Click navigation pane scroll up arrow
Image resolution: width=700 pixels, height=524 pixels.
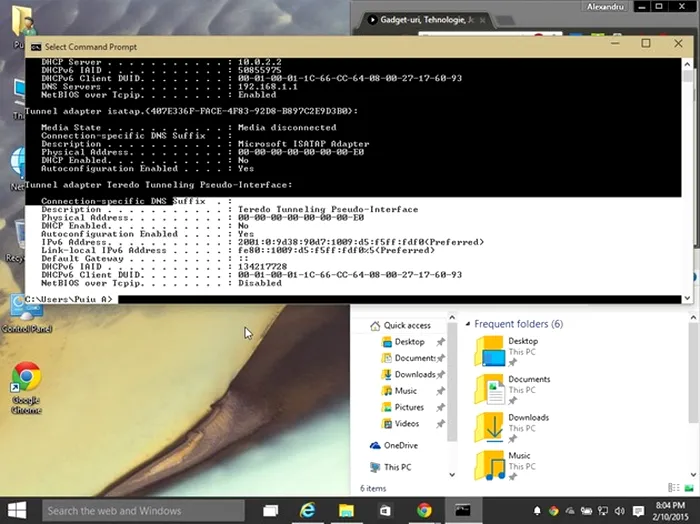point(452,317)
